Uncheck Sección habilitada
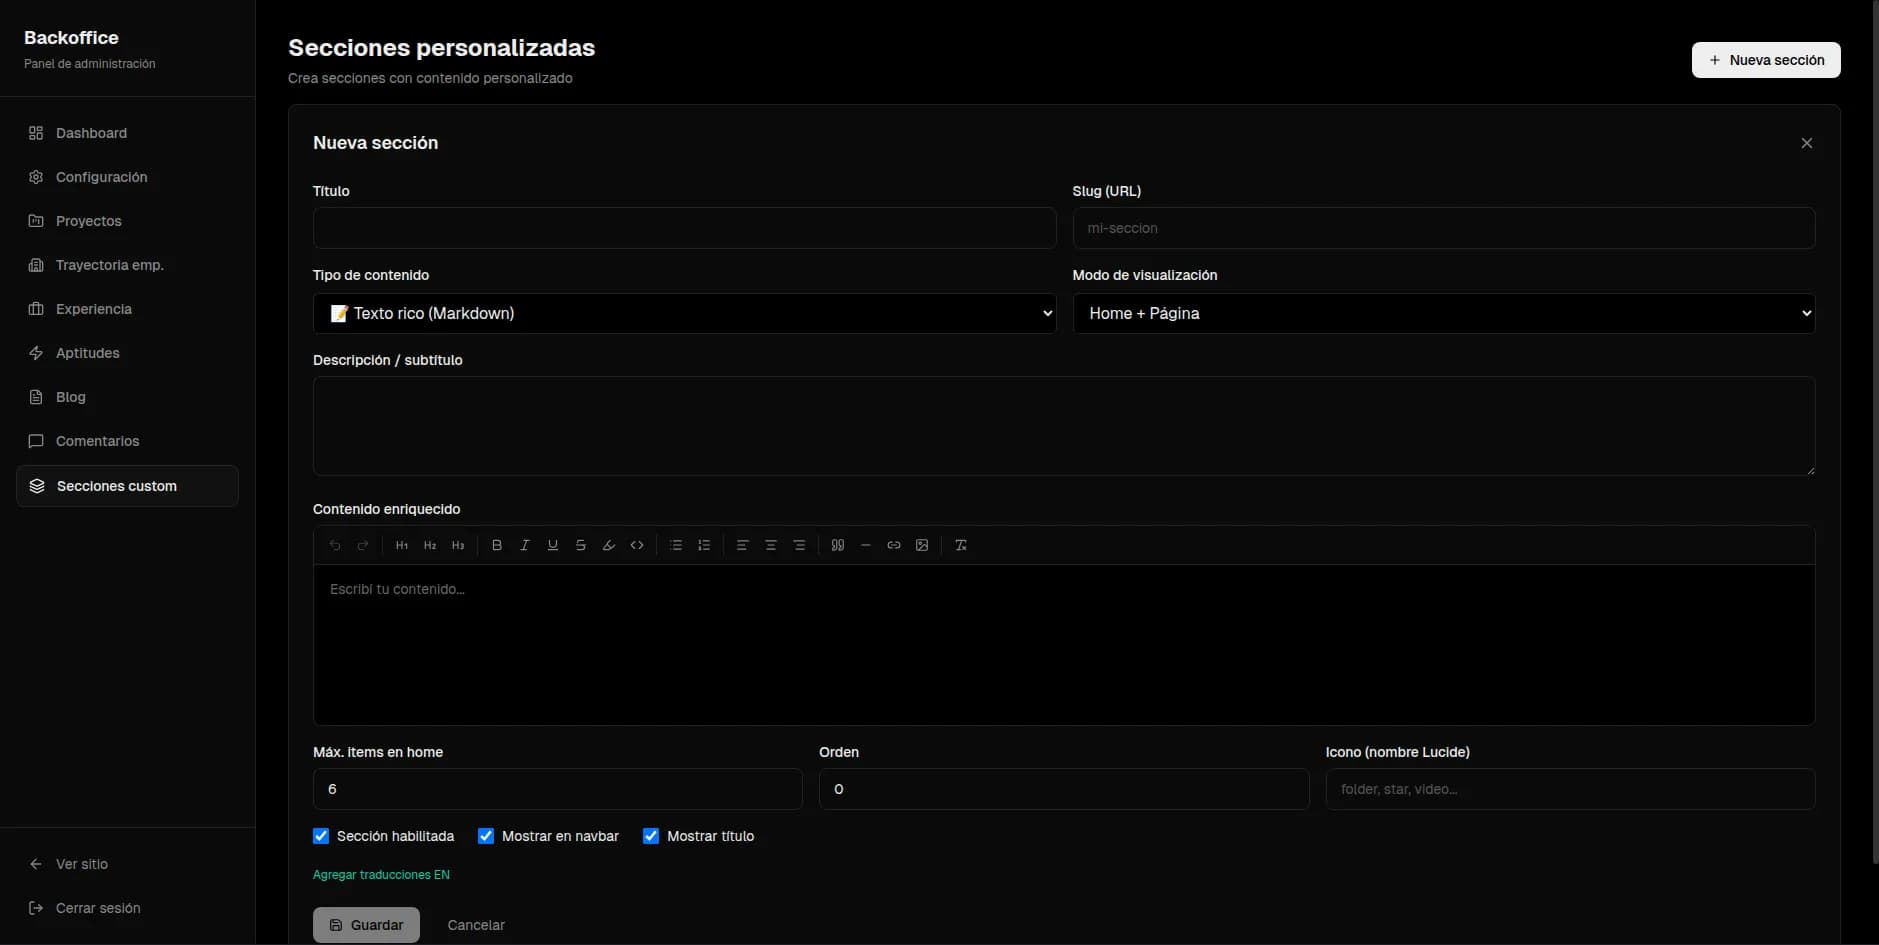The width and height of the screenshot is (1879, 945). [320, 835]
